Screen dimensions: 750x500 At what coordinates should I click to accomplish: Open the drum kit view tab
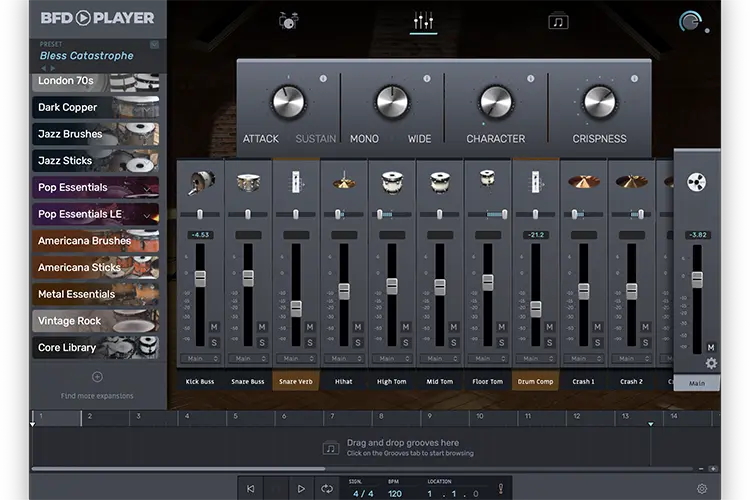pos(288,21)
